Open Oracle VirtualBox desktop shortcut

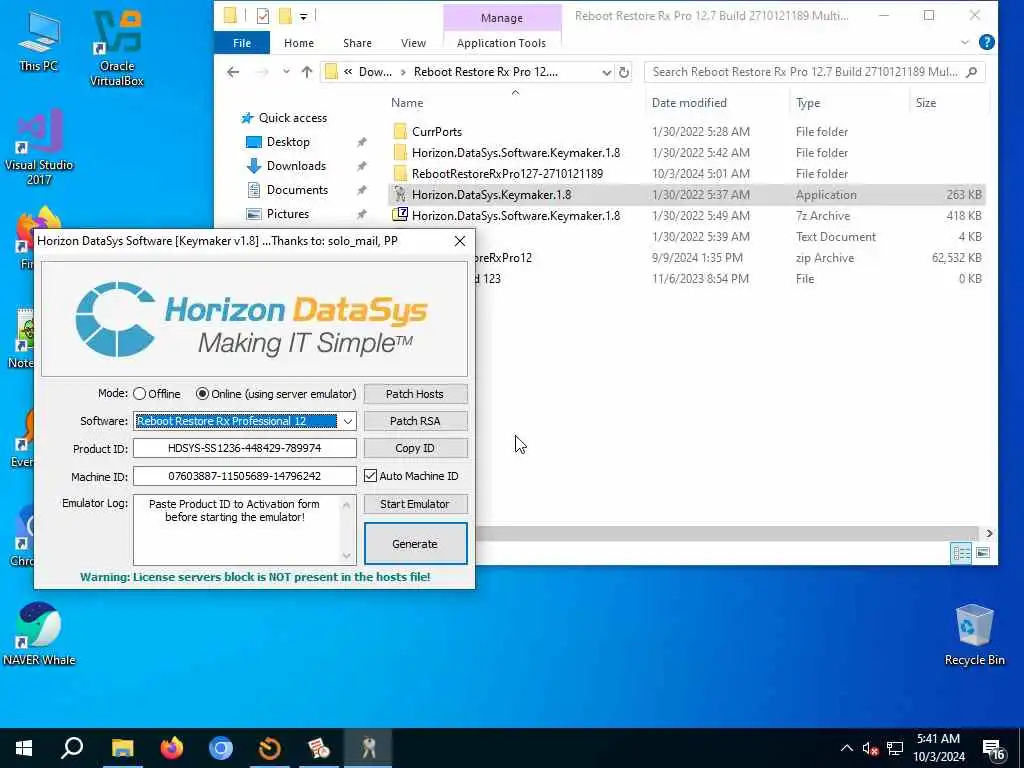point(117,48)
